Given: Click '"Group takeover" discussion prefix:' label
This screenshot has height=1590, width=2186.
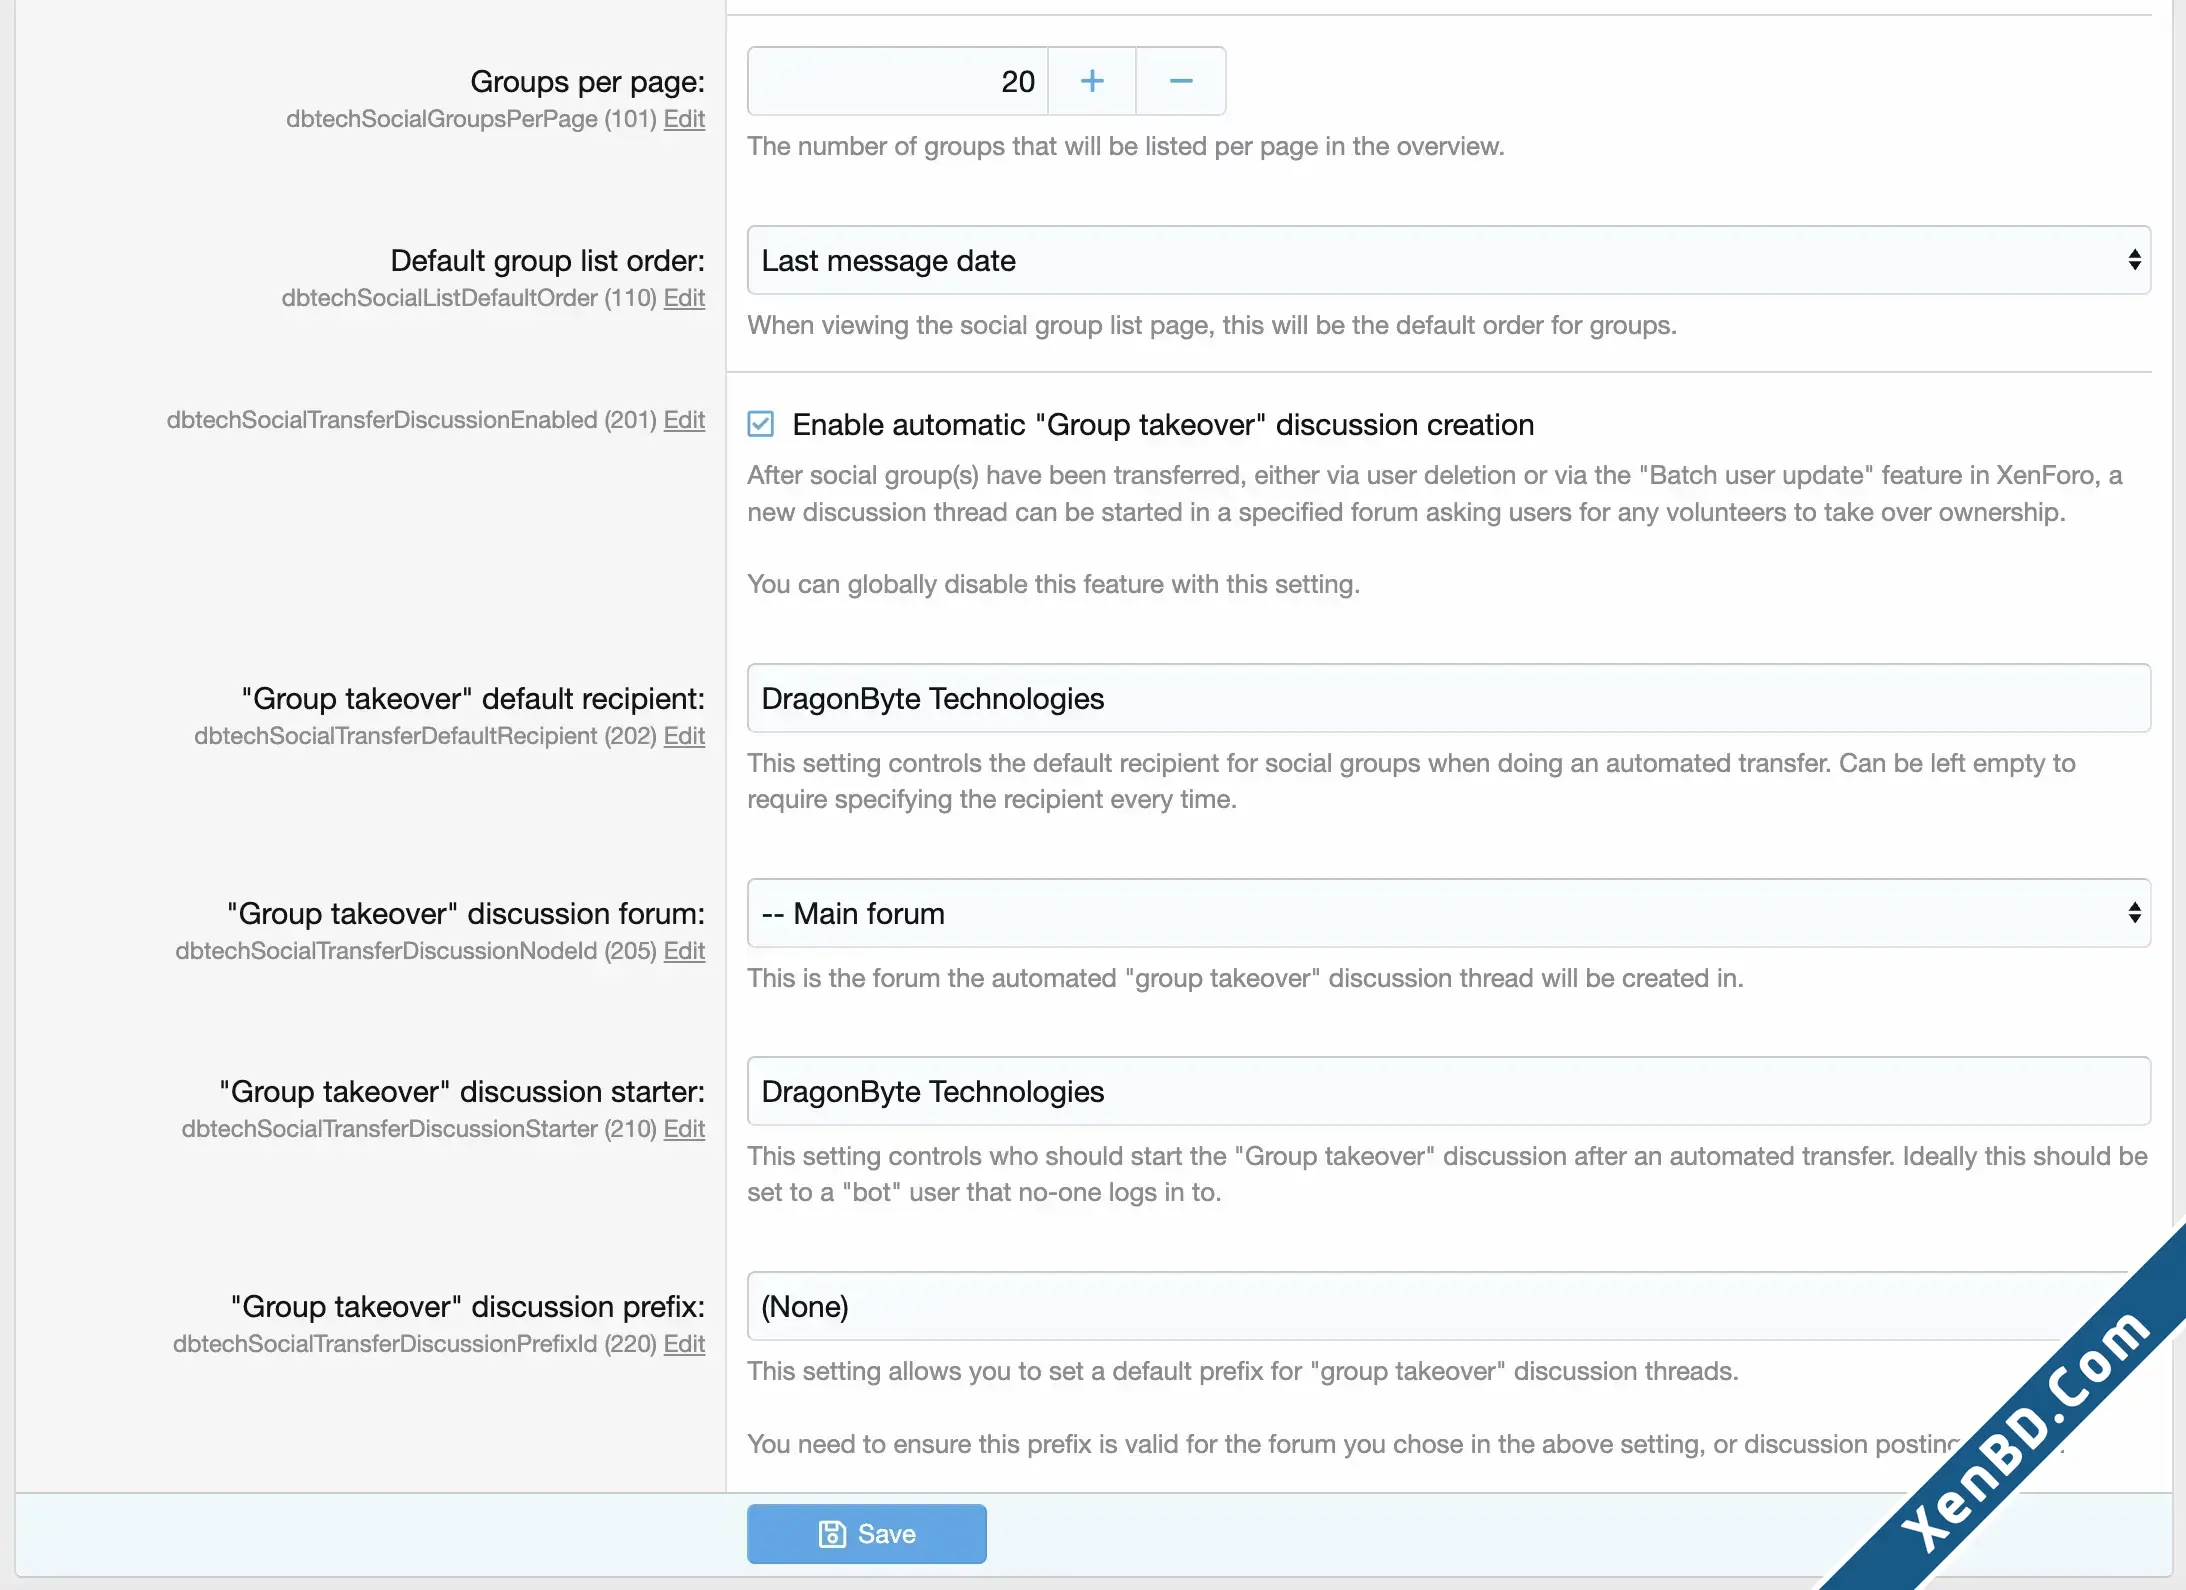Looking at the screenshot, I should coord(468,1306).
